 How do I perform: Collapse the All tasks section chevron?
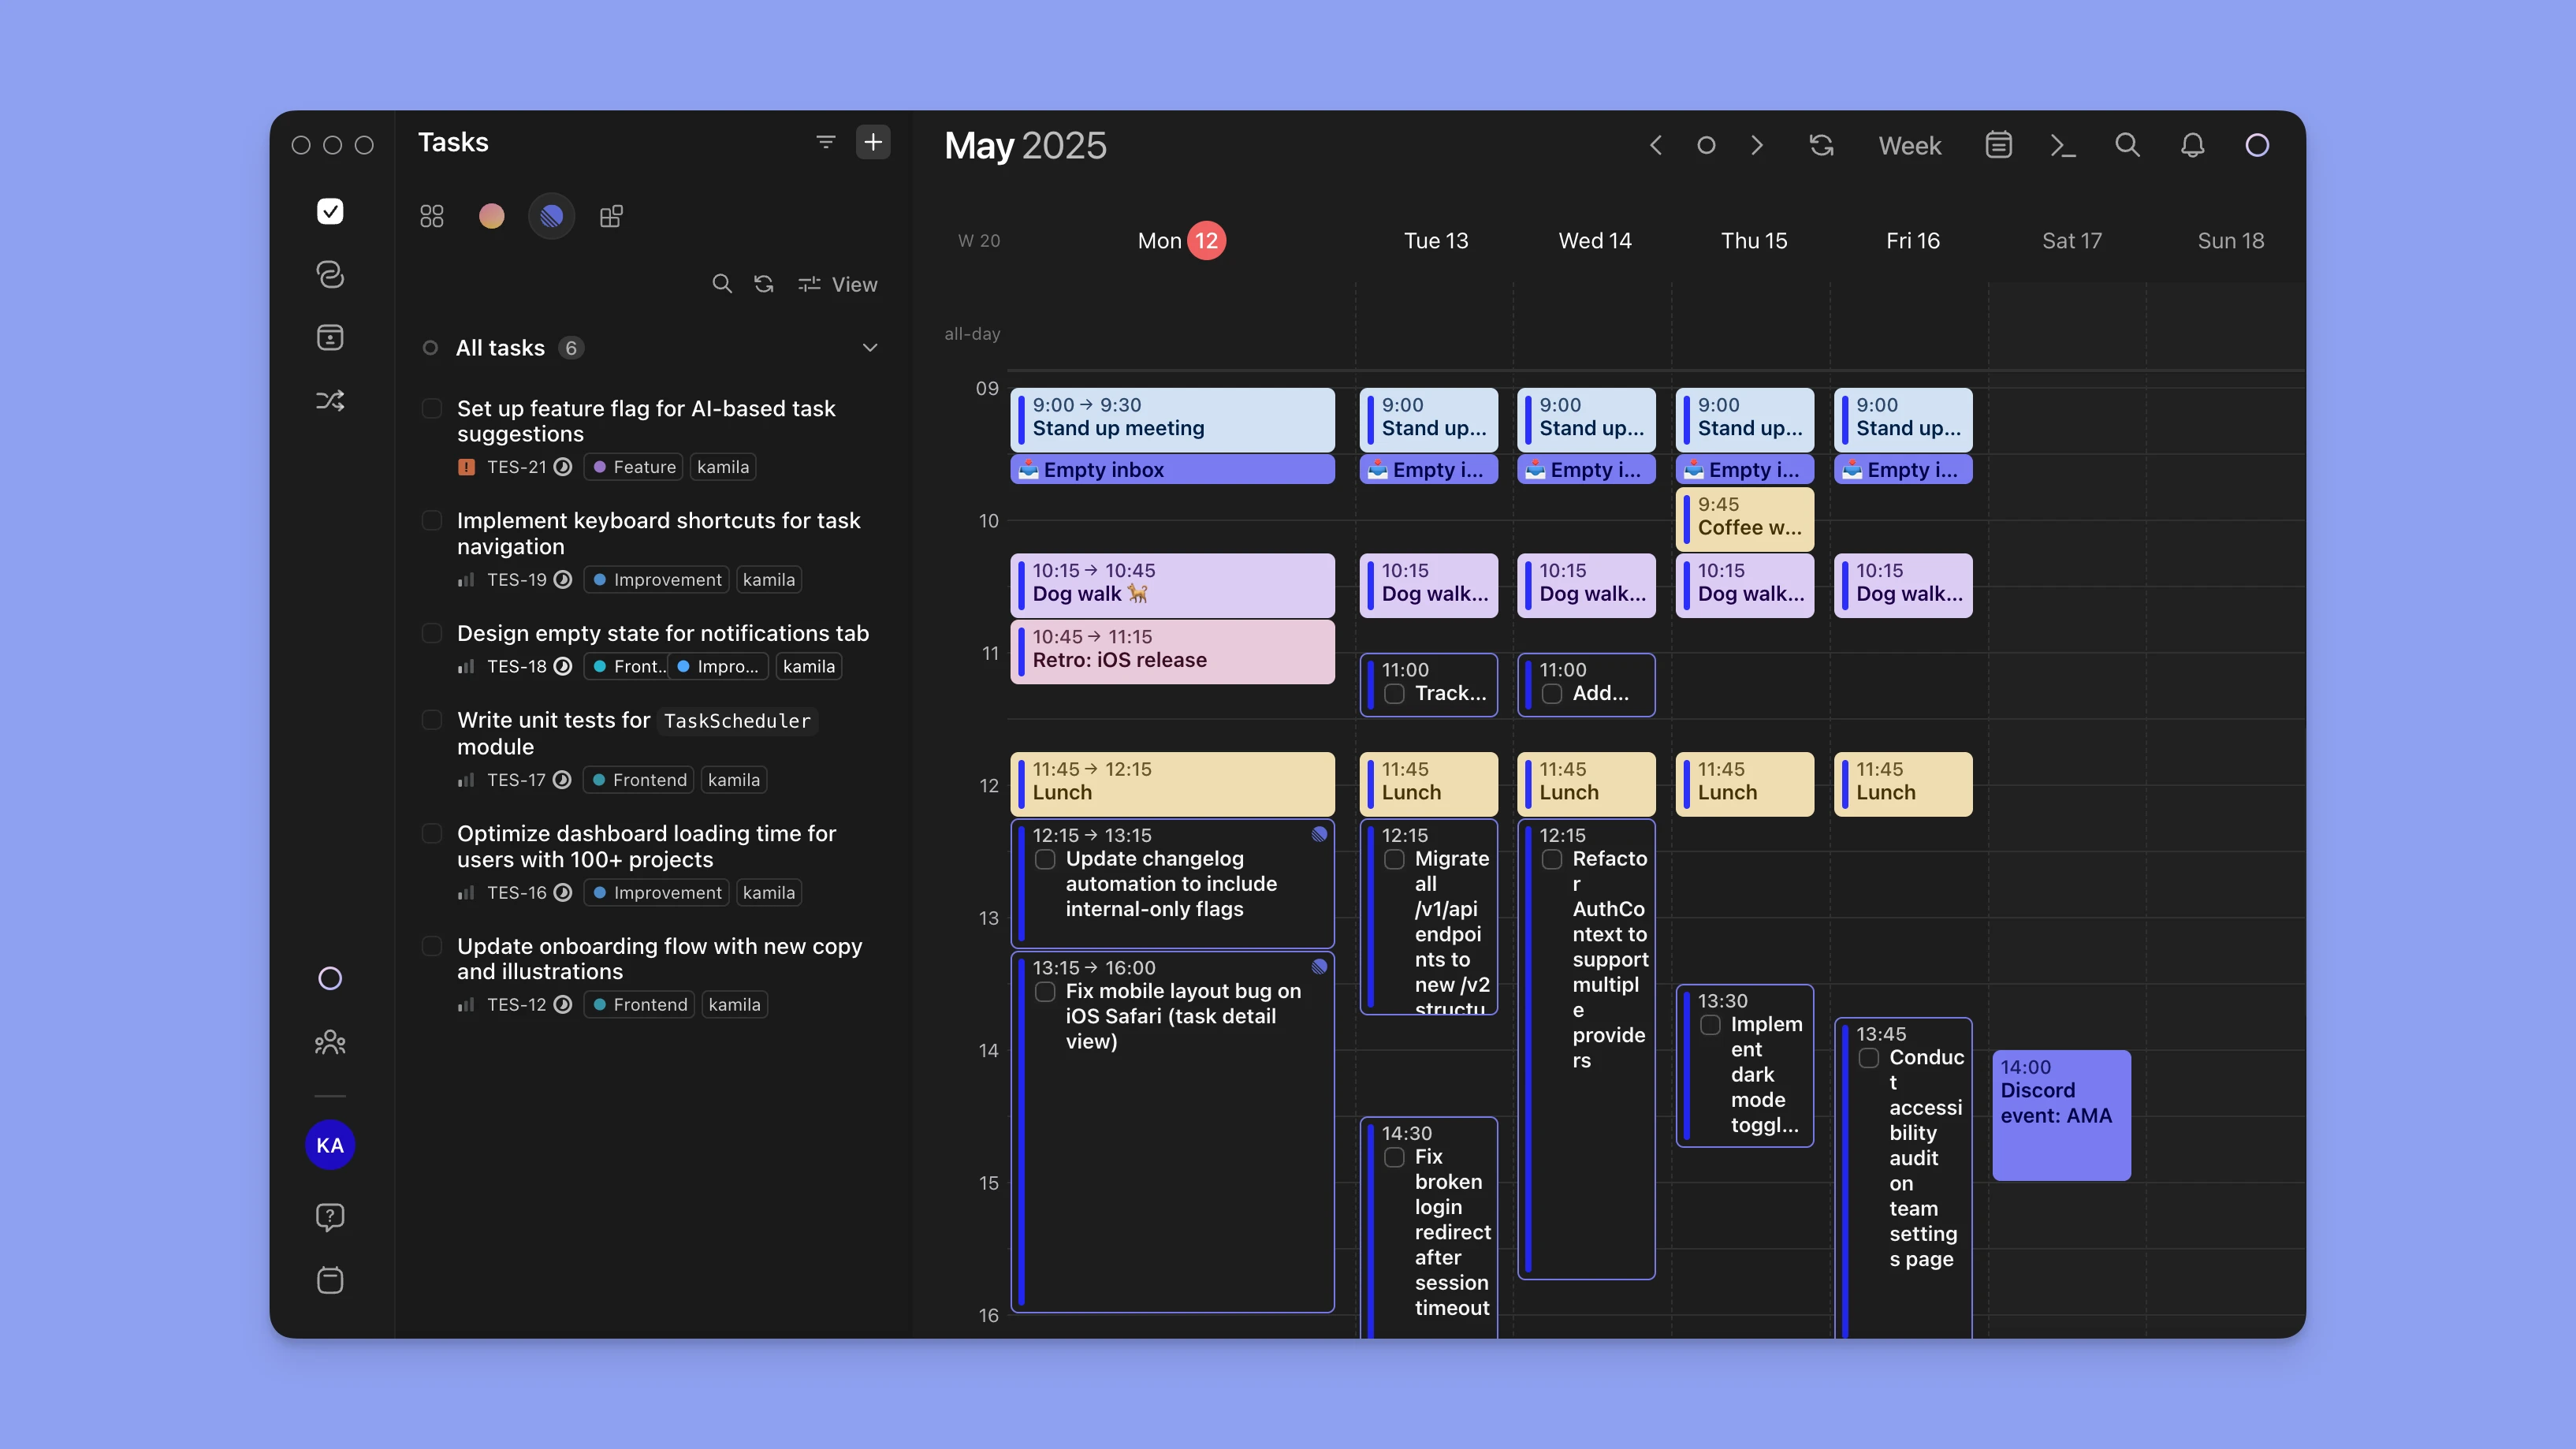tap(869, 347)
